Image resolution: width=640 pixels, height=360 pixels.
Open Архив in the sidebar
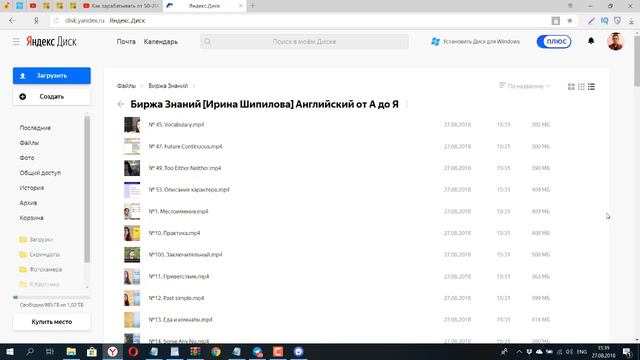pyautogui.click(x=28, y=203)
